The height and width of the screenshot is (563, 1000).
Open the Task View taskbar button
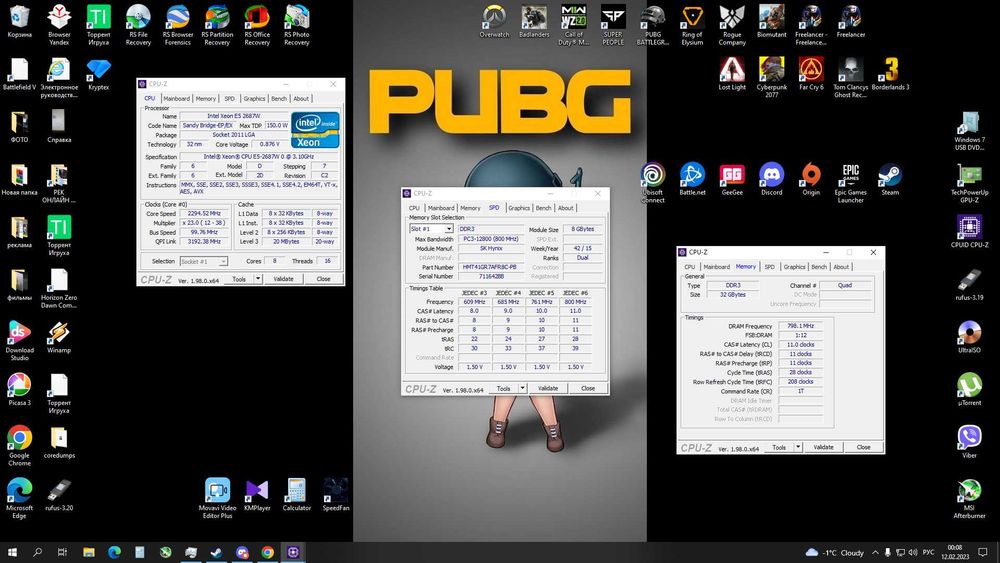[62, 552]
